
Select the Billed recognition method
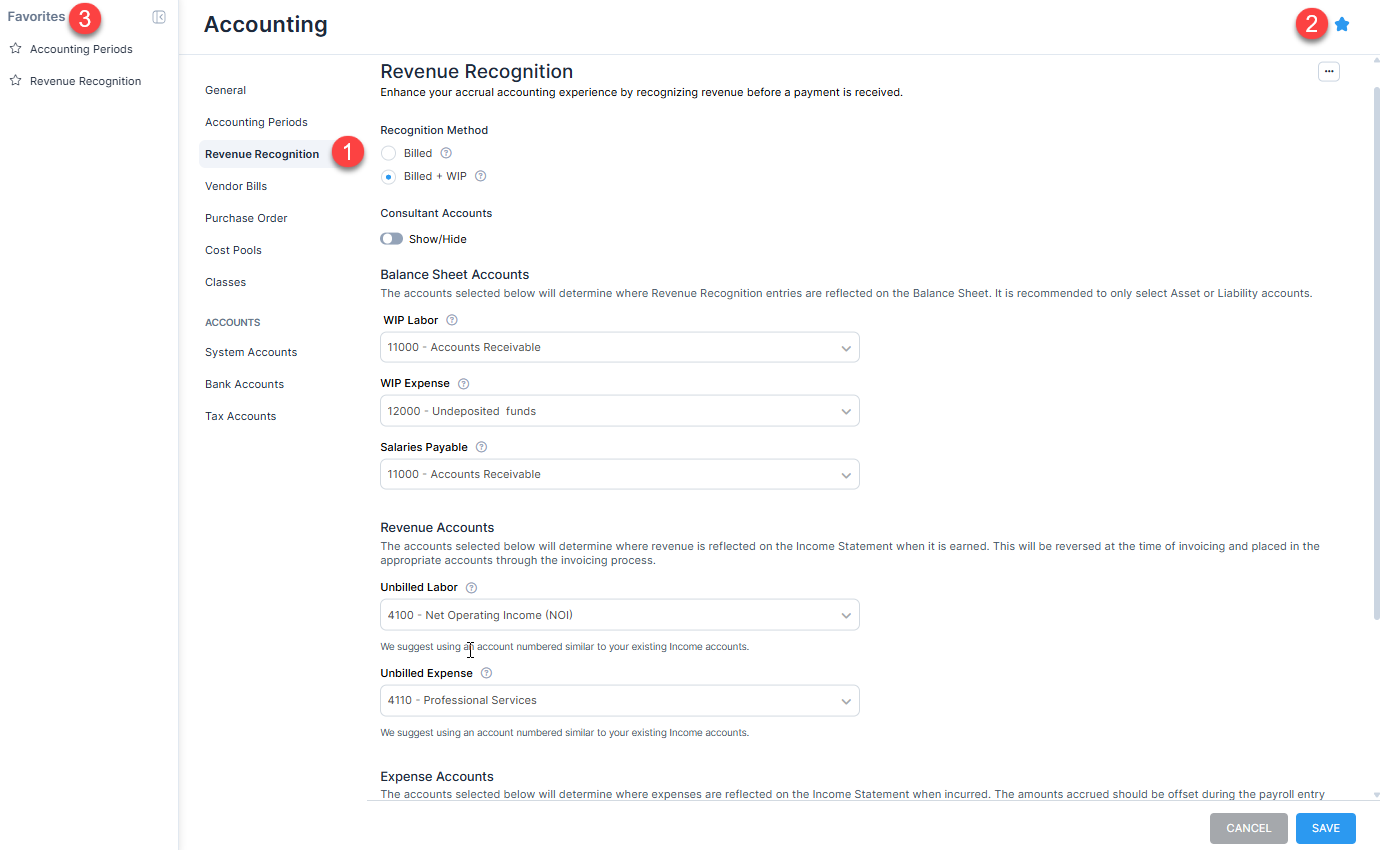388,152
